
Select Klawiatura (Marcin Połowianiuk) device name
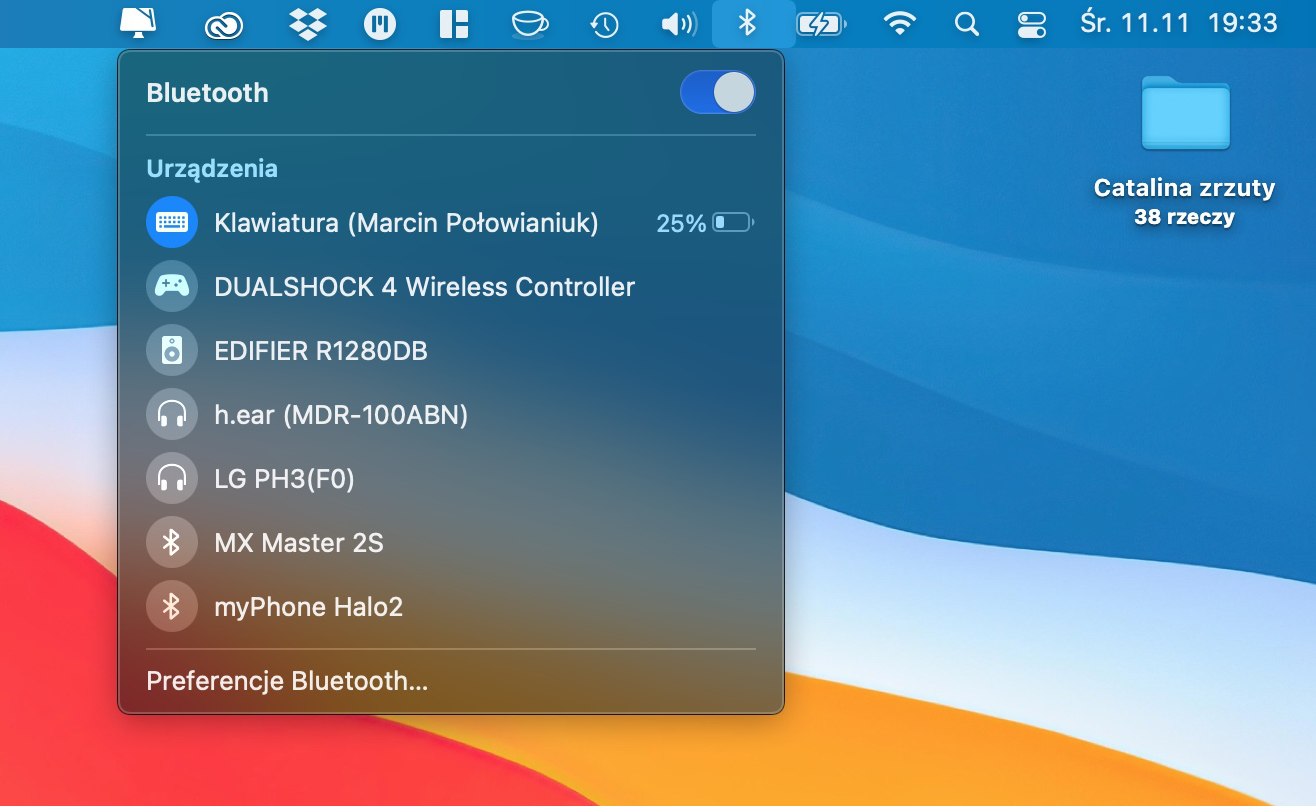point(406,223)
